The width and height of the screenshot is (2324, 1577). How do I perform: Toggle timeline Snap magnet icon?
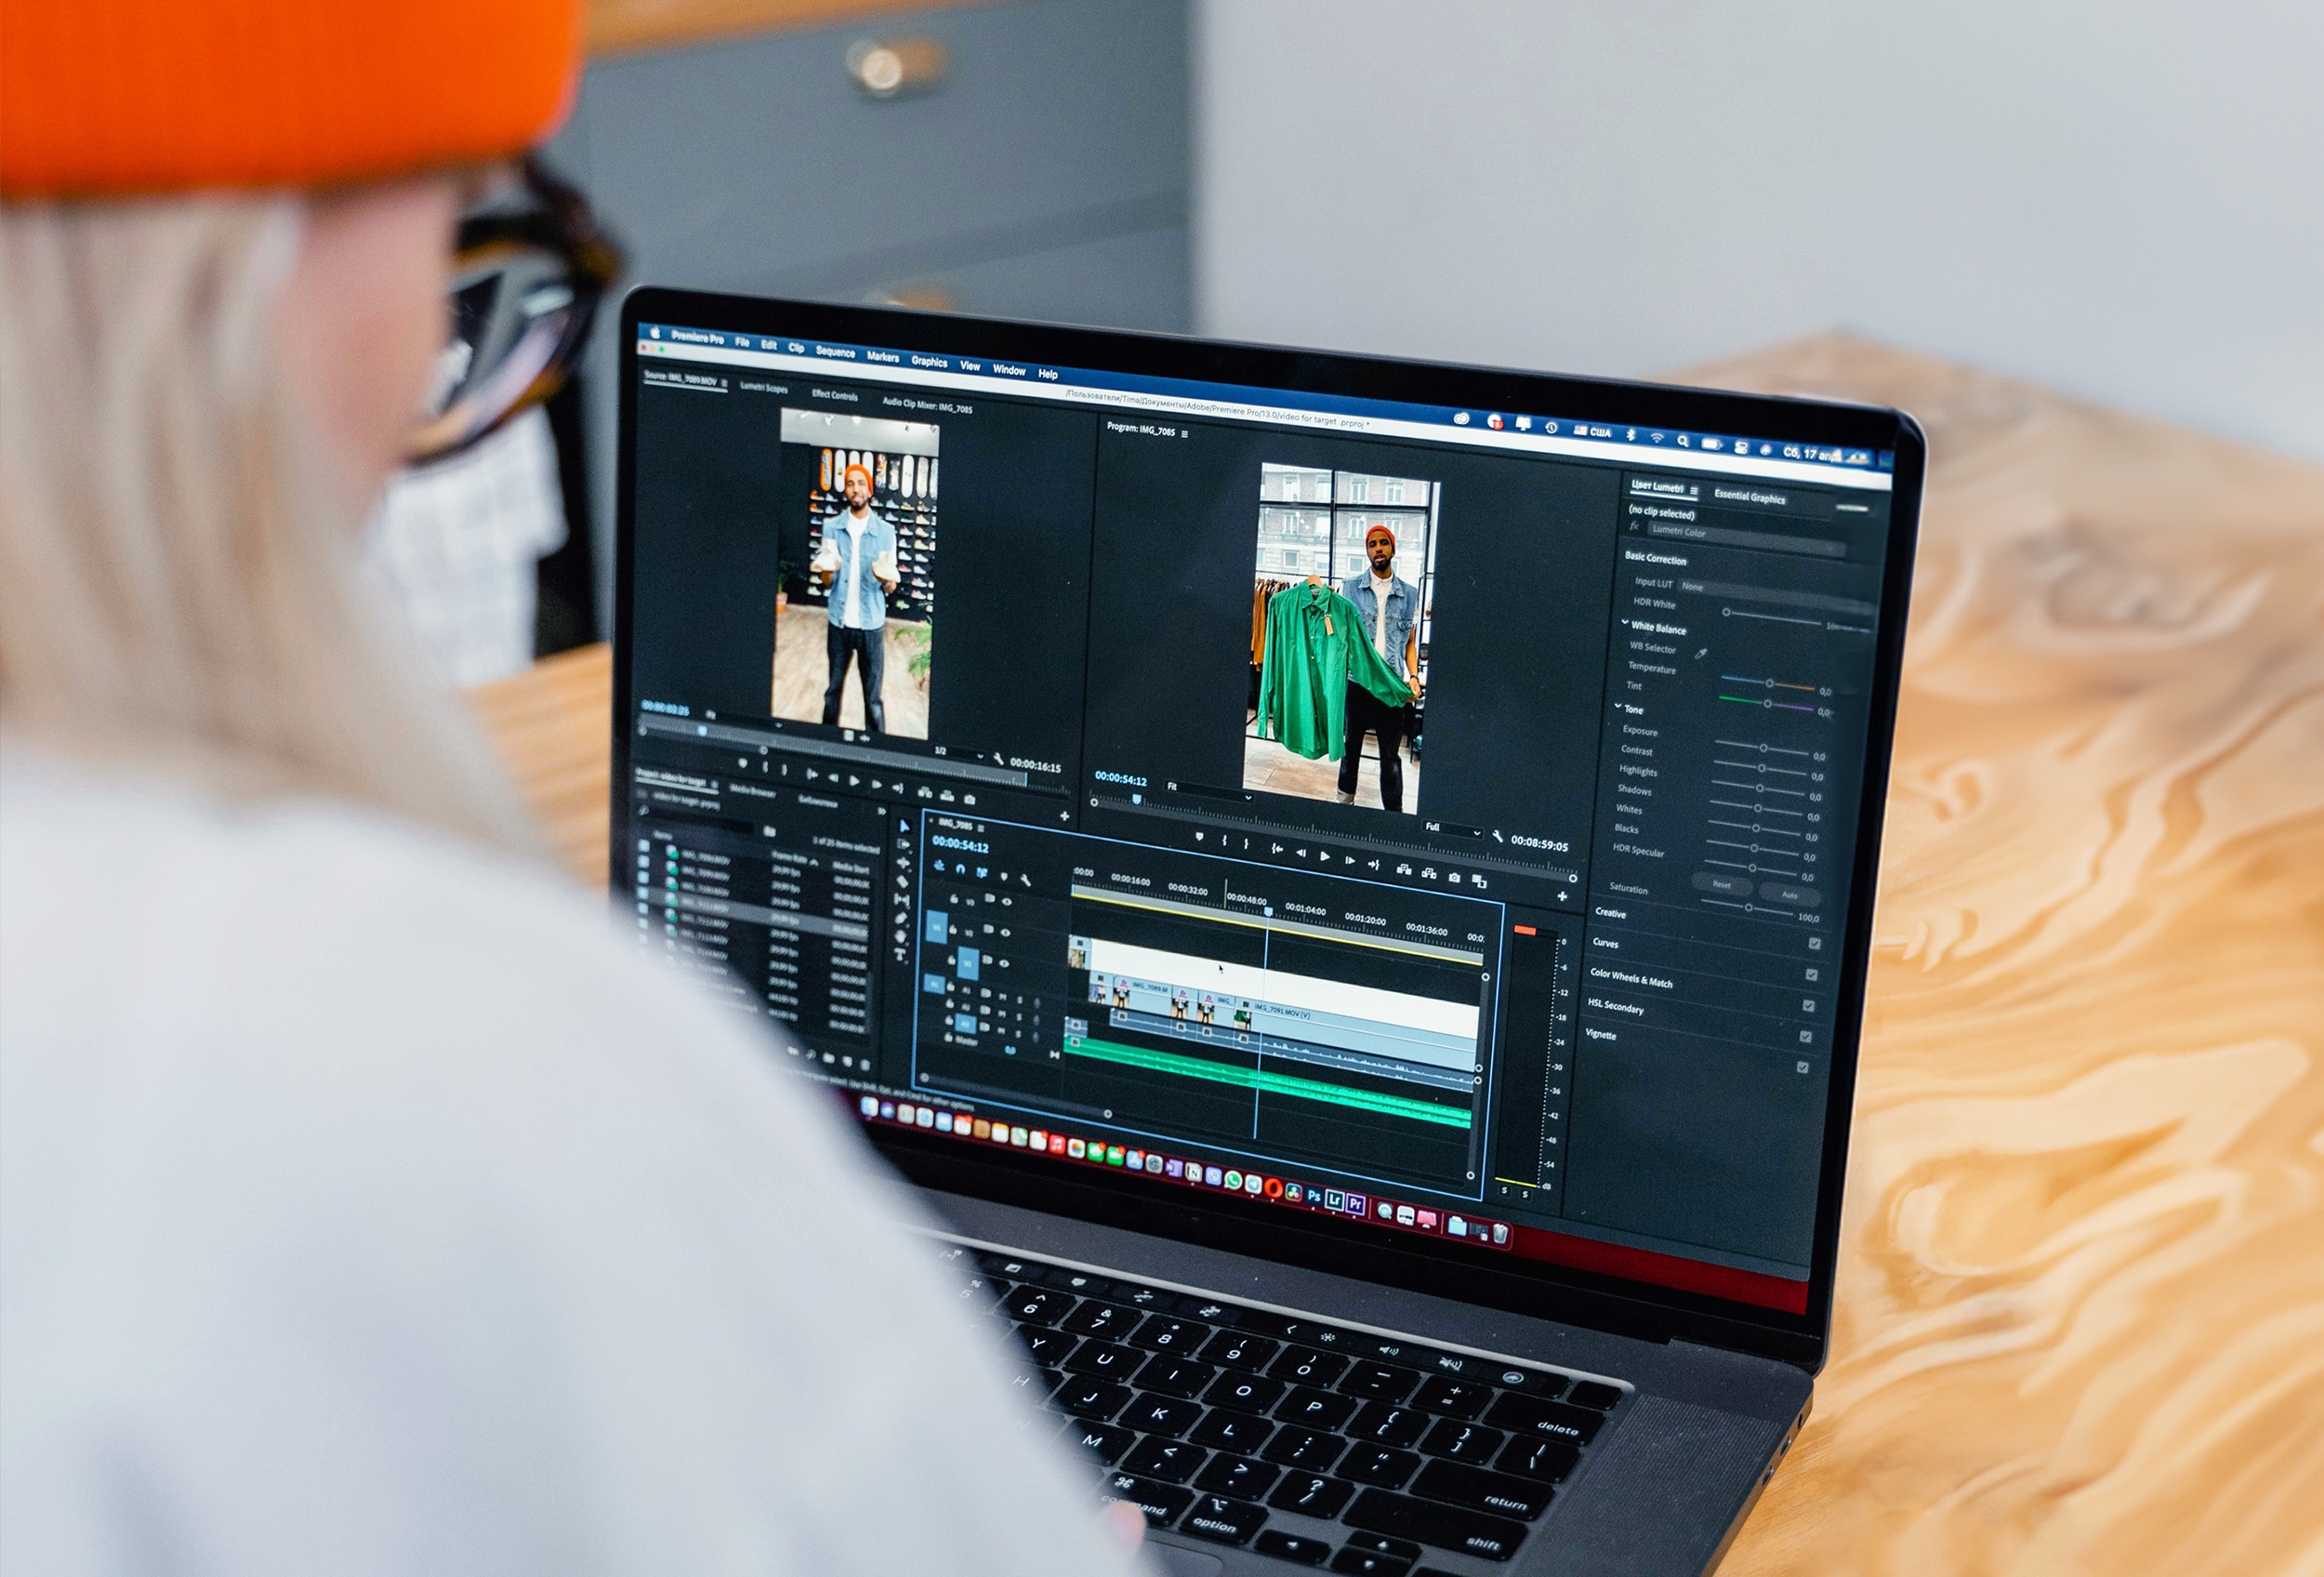(961, 869)
